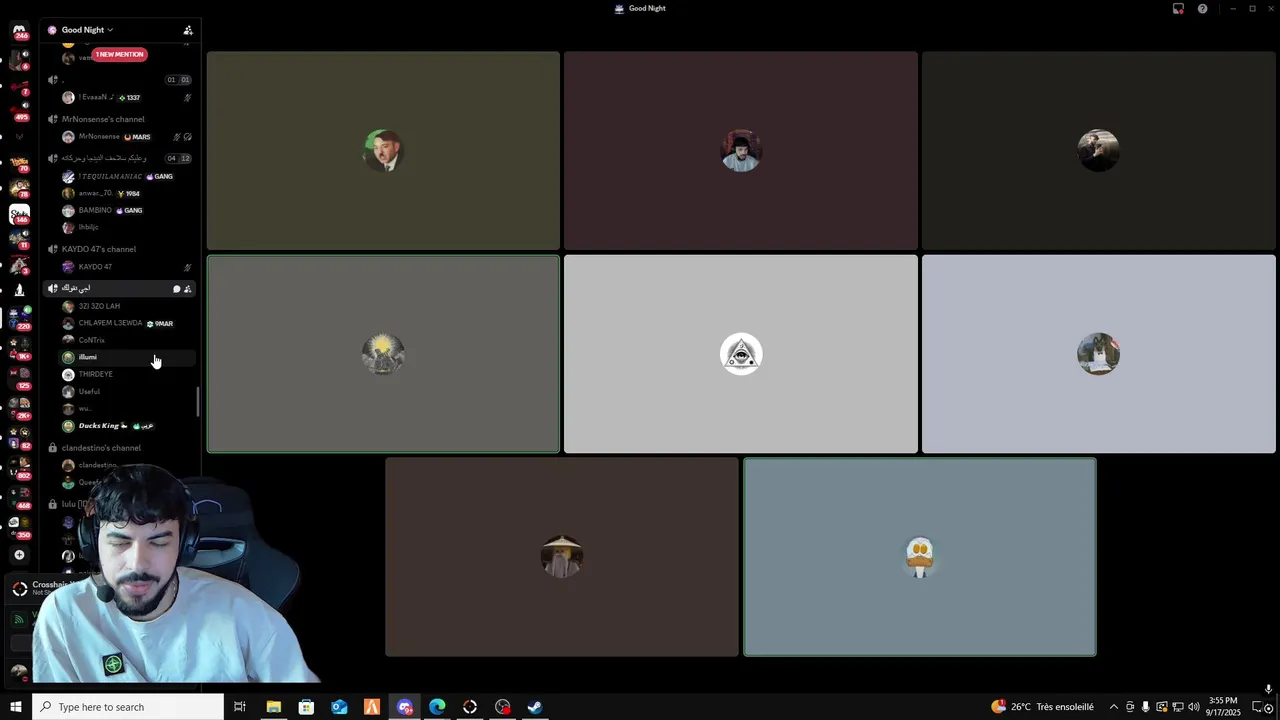Join KAYDO 47's channel
Image resolution: width=1280 pixels, height=720 pixels.
[120, 249]
